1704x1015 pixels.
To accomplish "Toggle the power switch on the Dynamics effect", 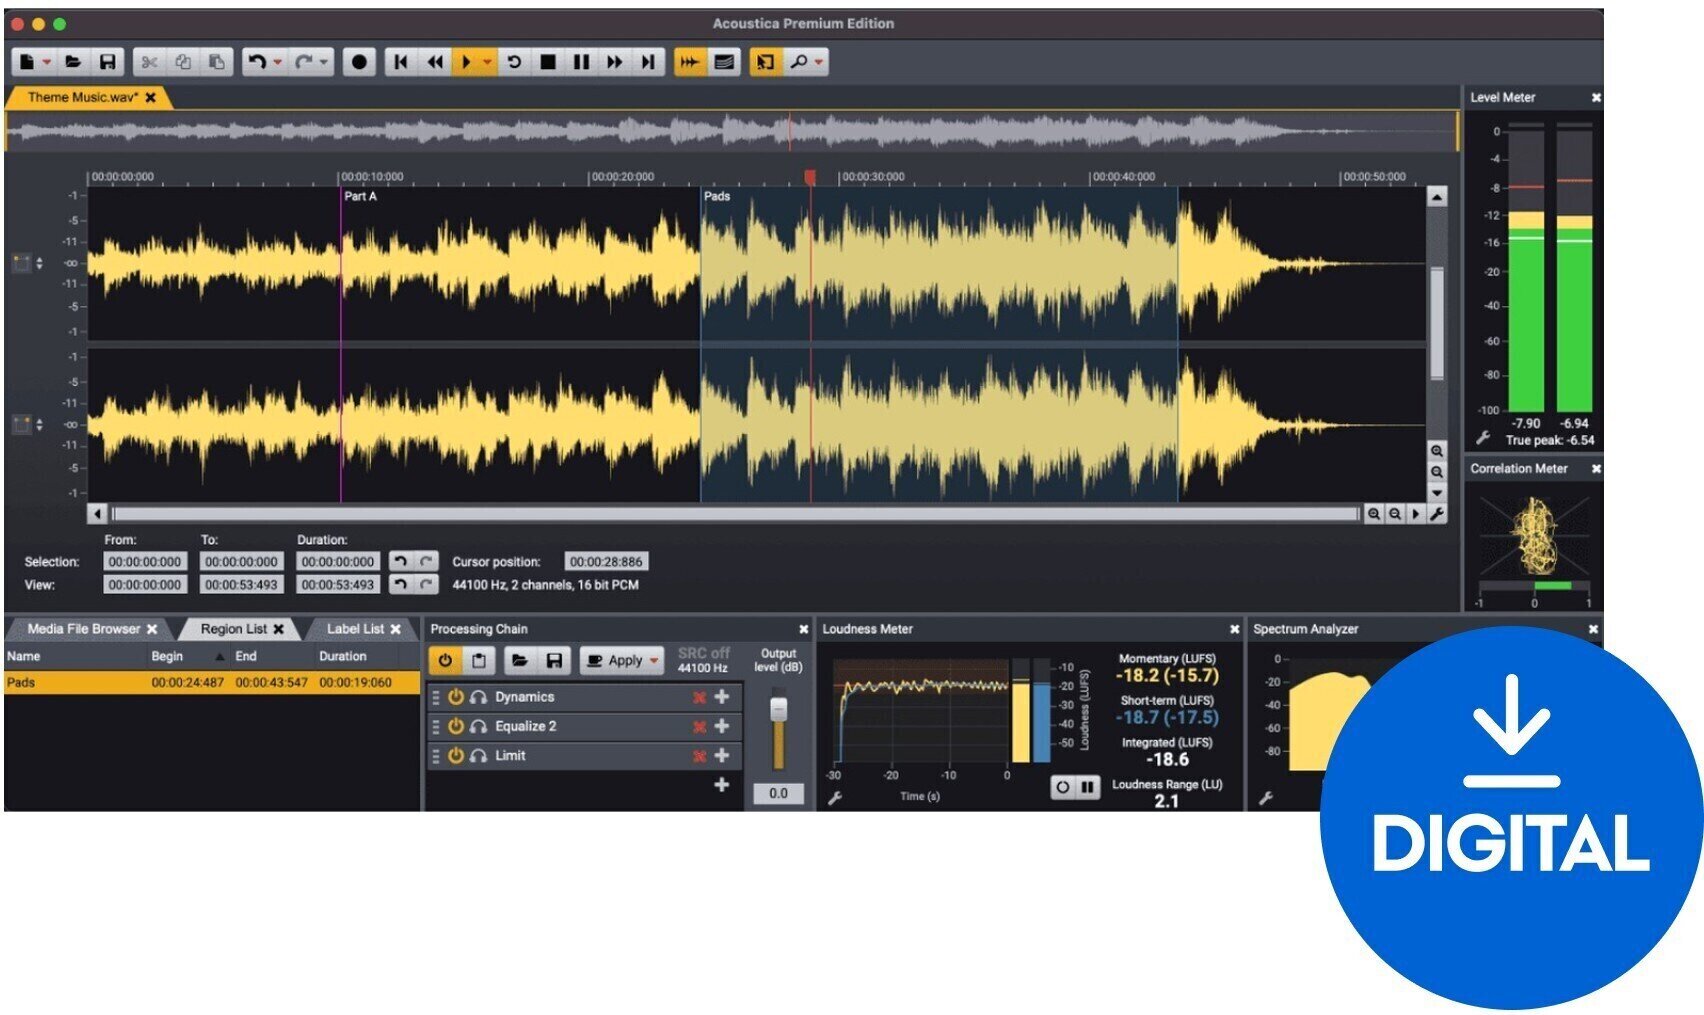I will (457, 697).
